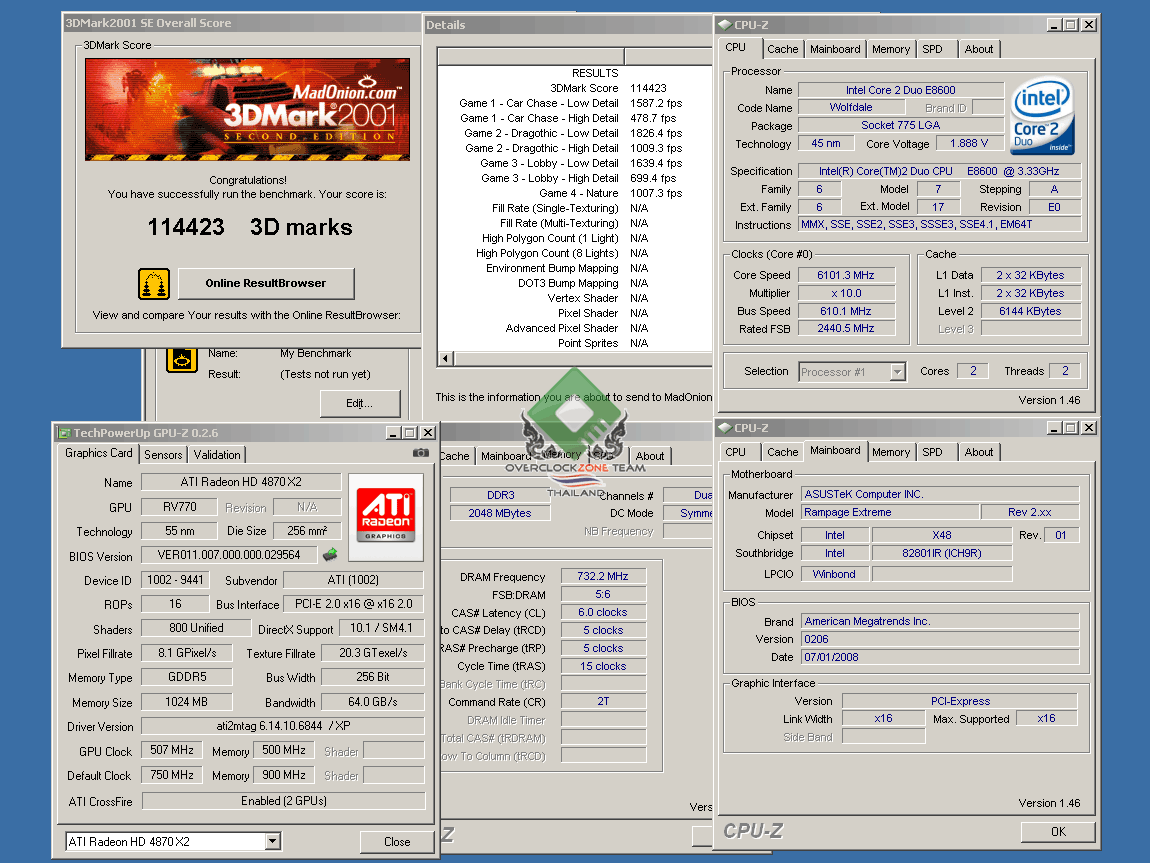Select Graphics Card tab in GPU-Z

pos(98,453)
